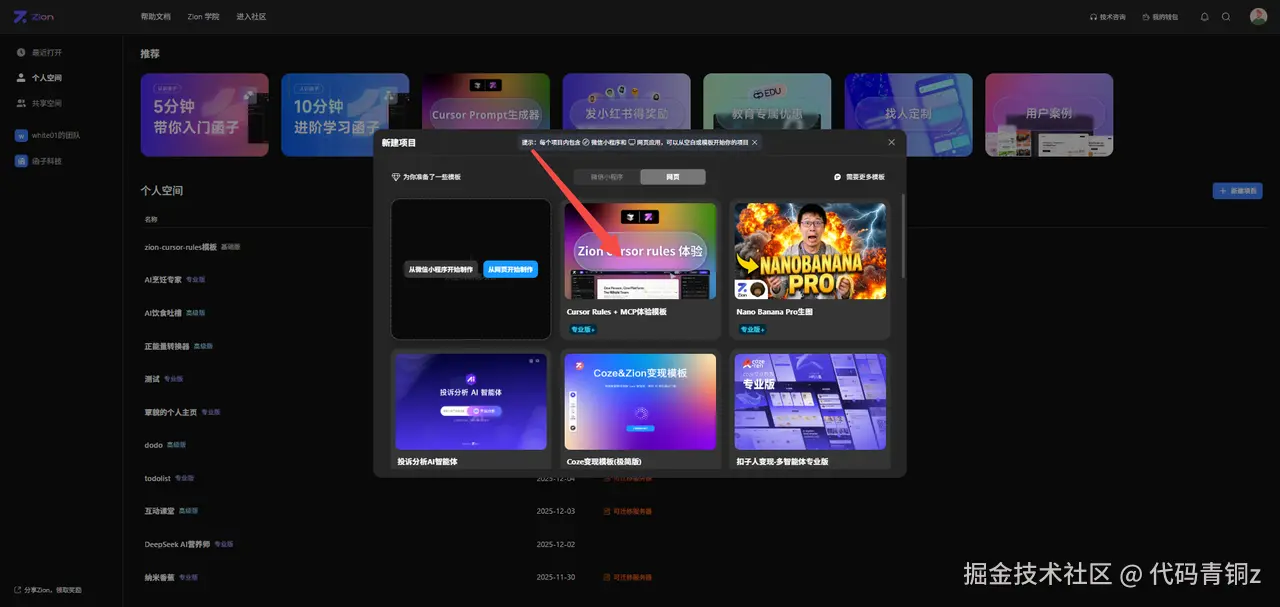Open Cursor Rules + MCP体验模板 thumbnail
The image size is (1280, 607).
pos(640,251)
